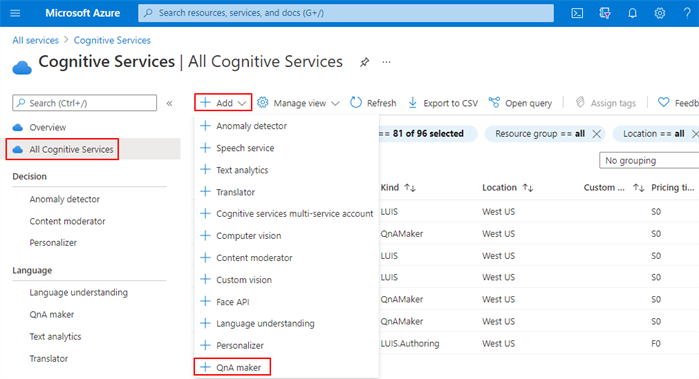The height and width of the screenshot is (379, 699).
Task: Select Cognitive services multi-service account
Action: [295, 214]
